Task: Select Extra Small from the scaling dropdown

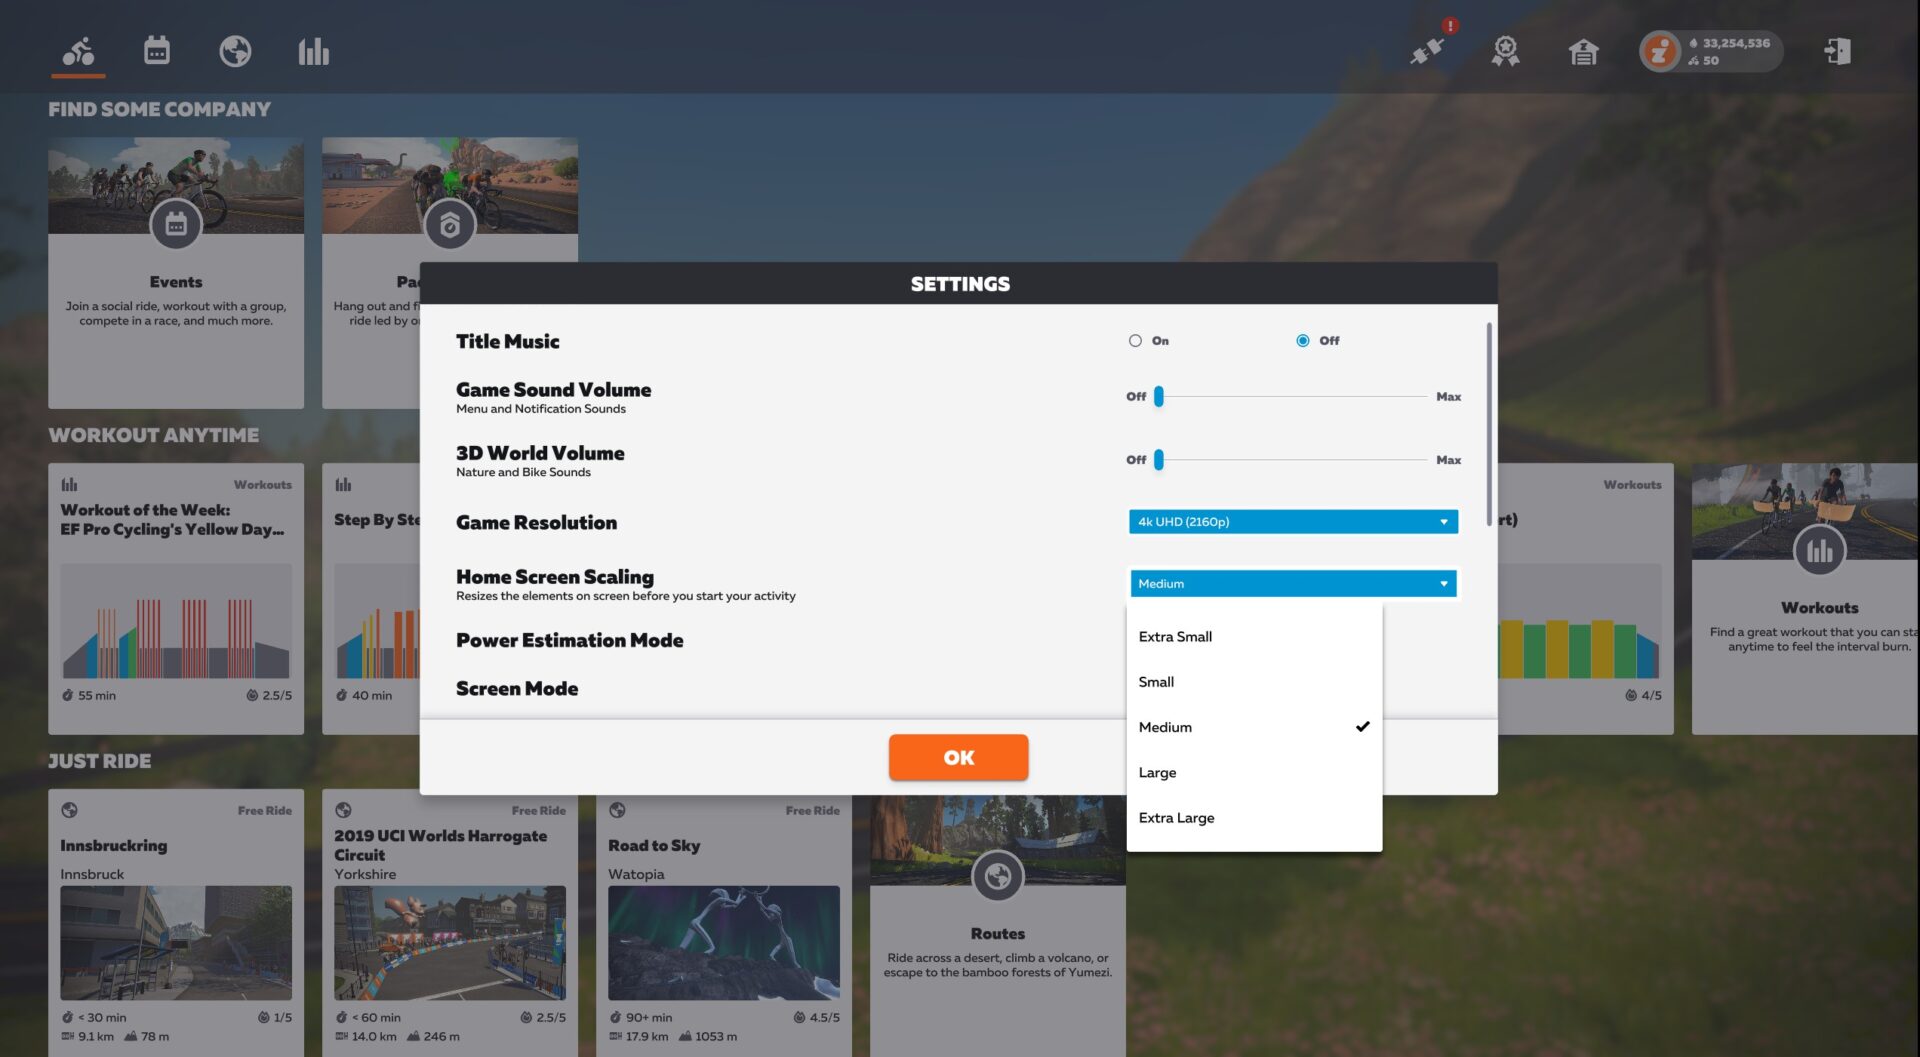Action: click(x=1175, y=636)
